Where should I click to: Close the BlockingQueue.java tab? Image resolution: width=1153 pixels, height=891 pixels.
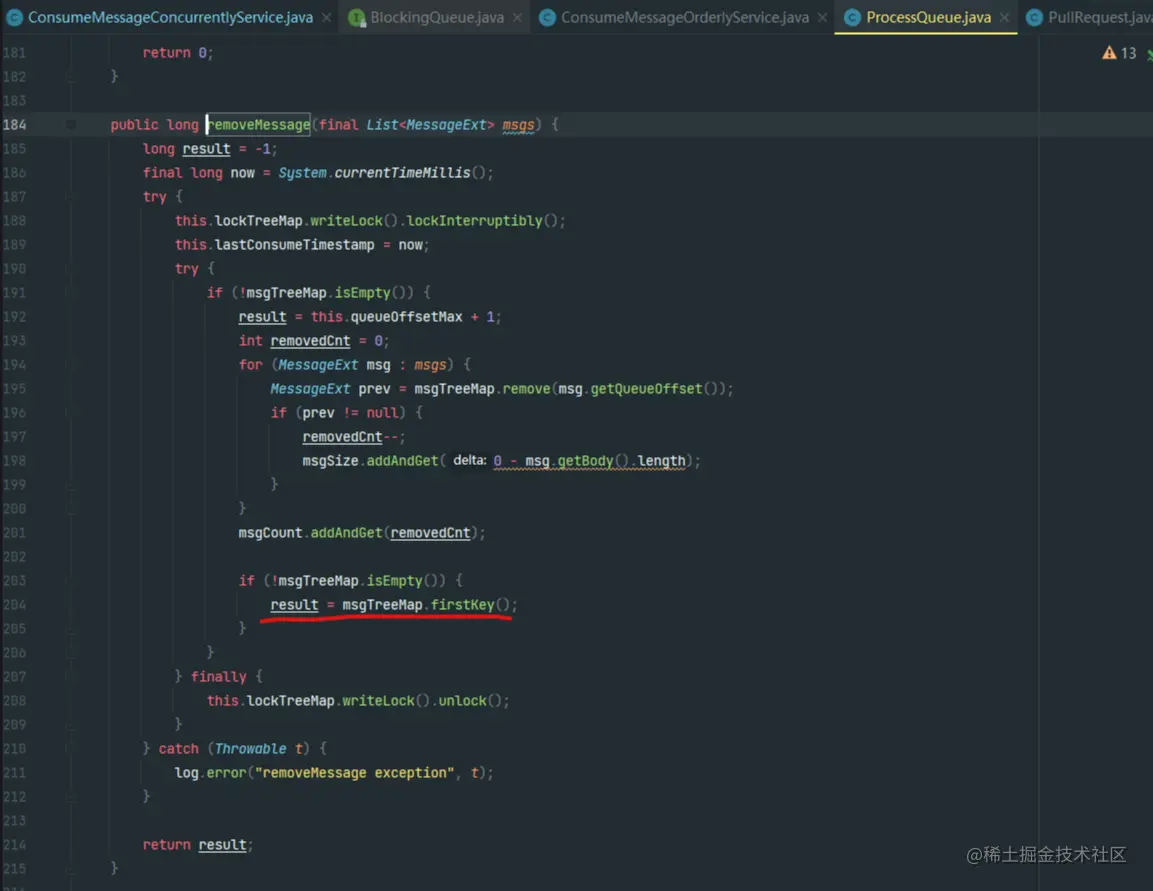pos(518,18)
